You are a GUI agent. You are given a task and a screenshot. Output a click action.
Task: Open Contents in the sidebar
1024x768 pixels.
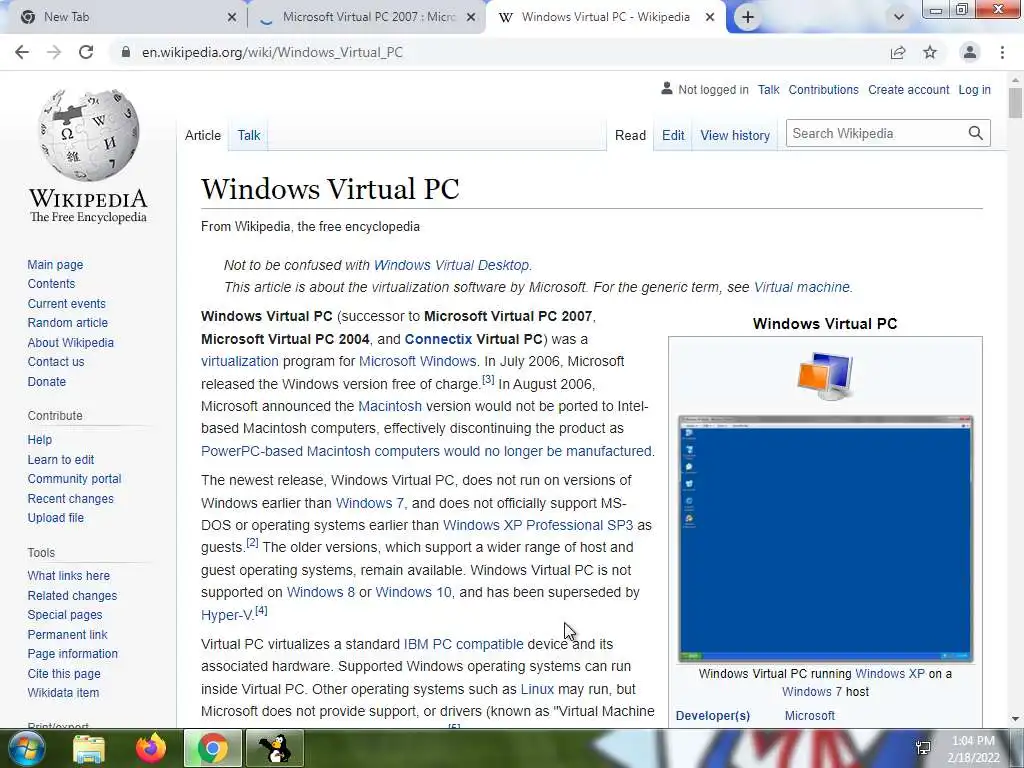(x=52, y=283)
